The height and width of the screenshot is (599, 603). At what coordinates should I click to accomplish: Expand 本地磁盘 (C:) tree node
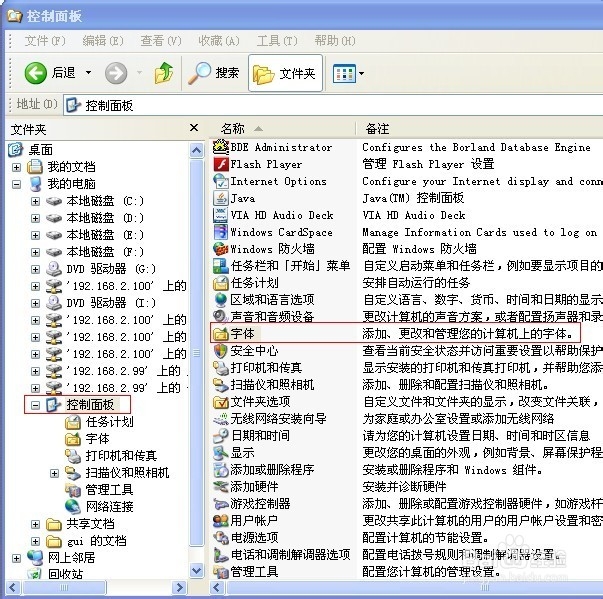[35, 201]
